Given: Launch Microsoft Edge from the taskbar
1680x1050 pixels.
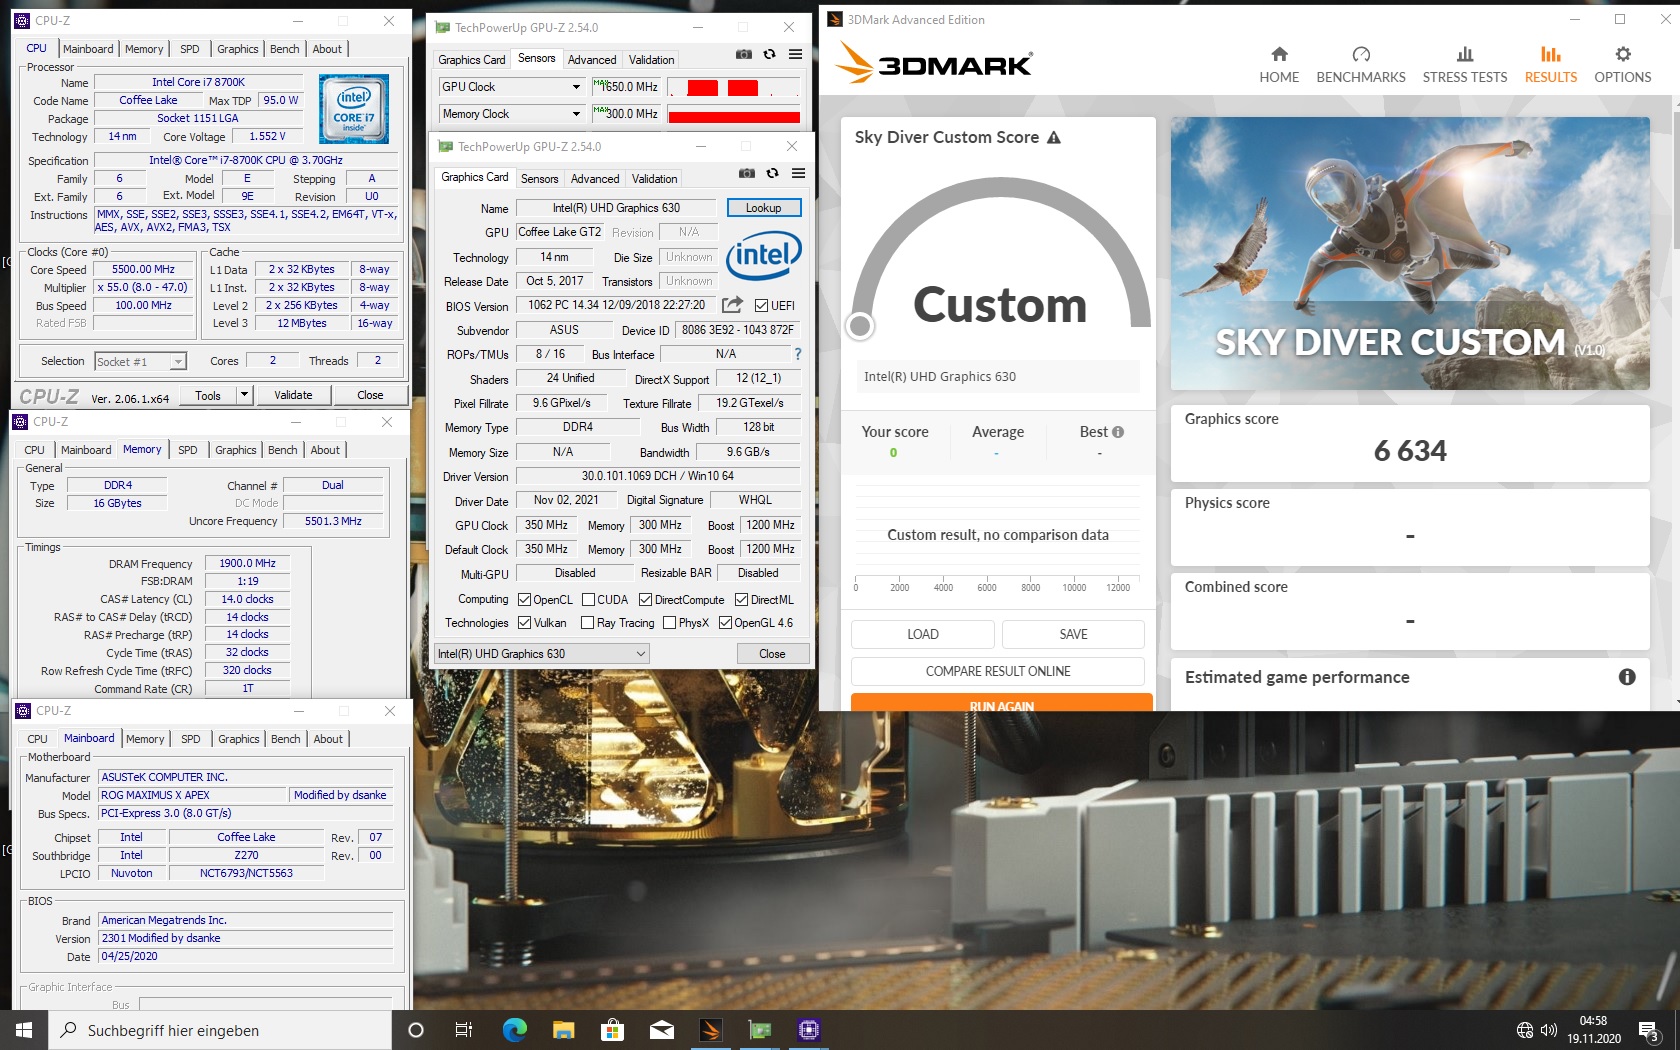Looking at the screenshot, I should [514, 1030].
